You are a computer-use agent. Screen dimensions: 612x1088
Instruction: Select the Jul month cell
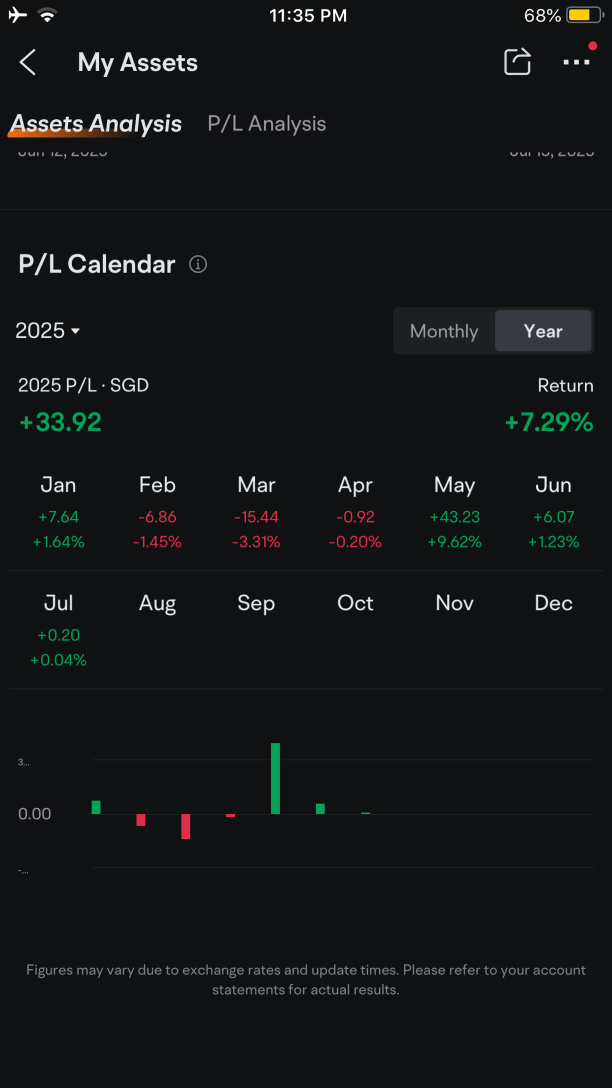point(58,631)
